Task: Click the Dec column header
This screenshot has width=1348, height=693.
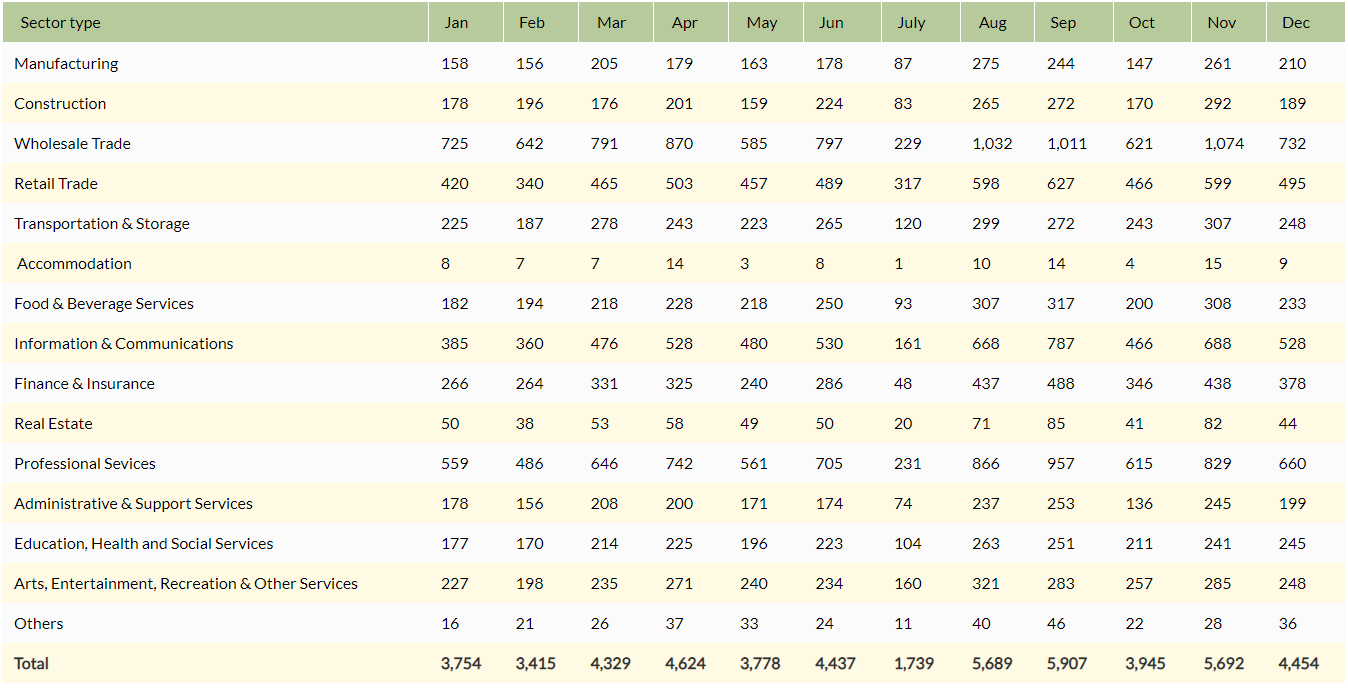Action: click(1295, 23)
